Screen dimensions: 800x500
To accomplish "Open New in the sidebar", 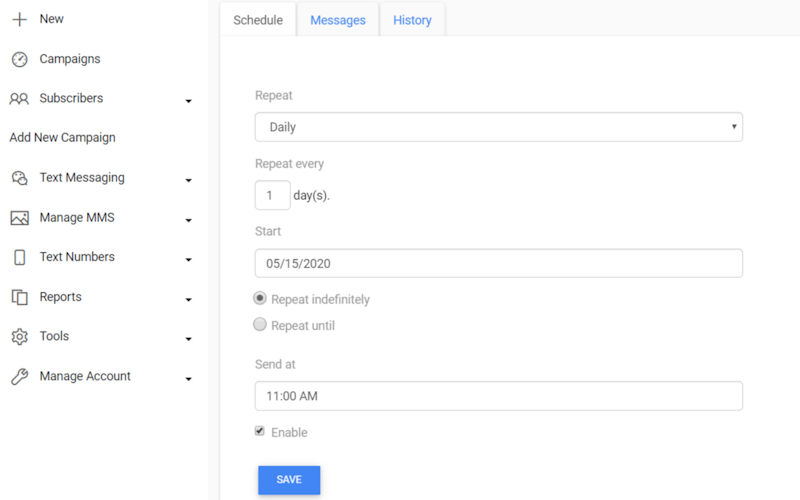I will point(52,19).
